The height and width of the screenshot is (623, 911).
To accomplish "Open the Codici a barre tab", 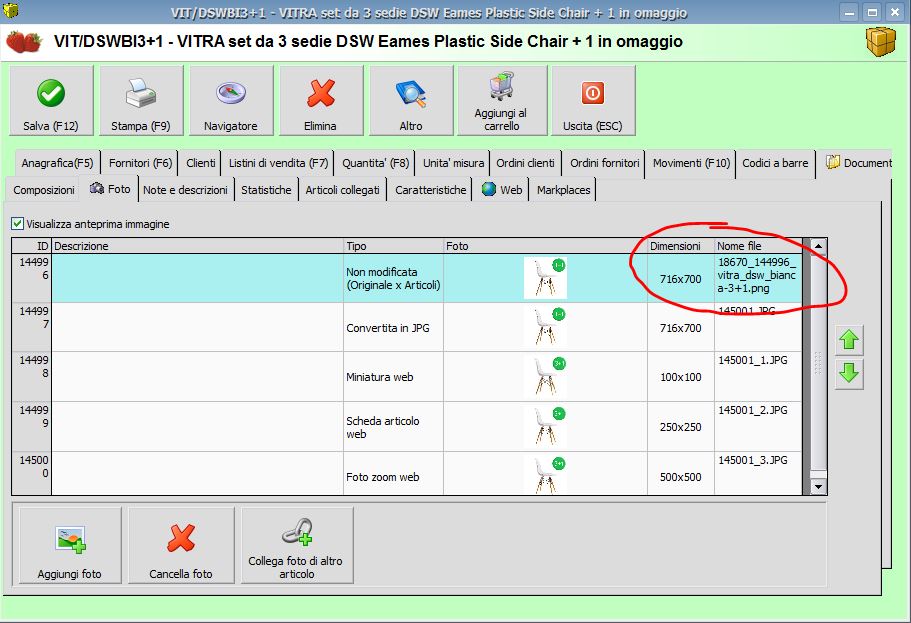I will 775,163.
